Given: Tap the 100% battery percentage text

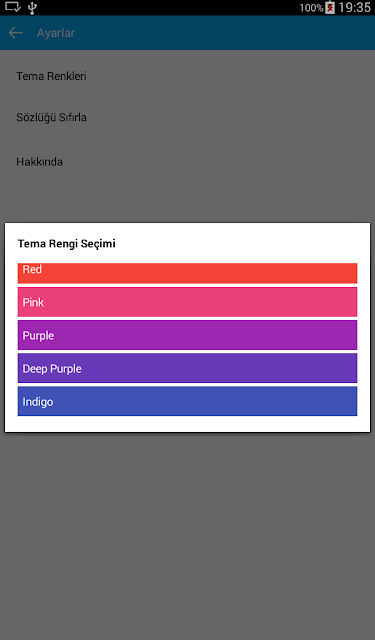Looking at the screenshot, I should (311, 8).
